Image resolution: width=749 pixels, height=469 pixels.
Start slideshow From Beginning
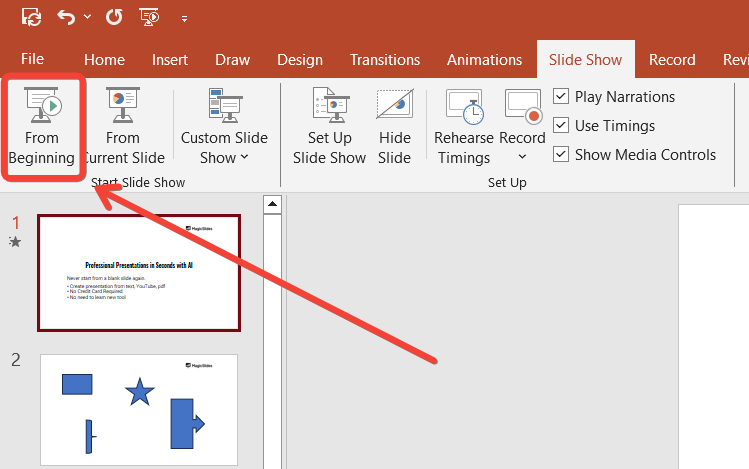pyautogui.click(x=42, y=127)
